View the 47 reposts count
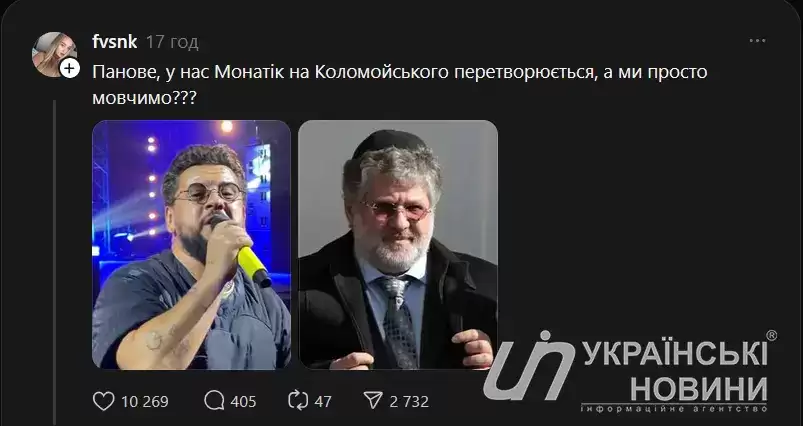Image resolution: width=803 pixels, height=426 pixels. point(323,402)
